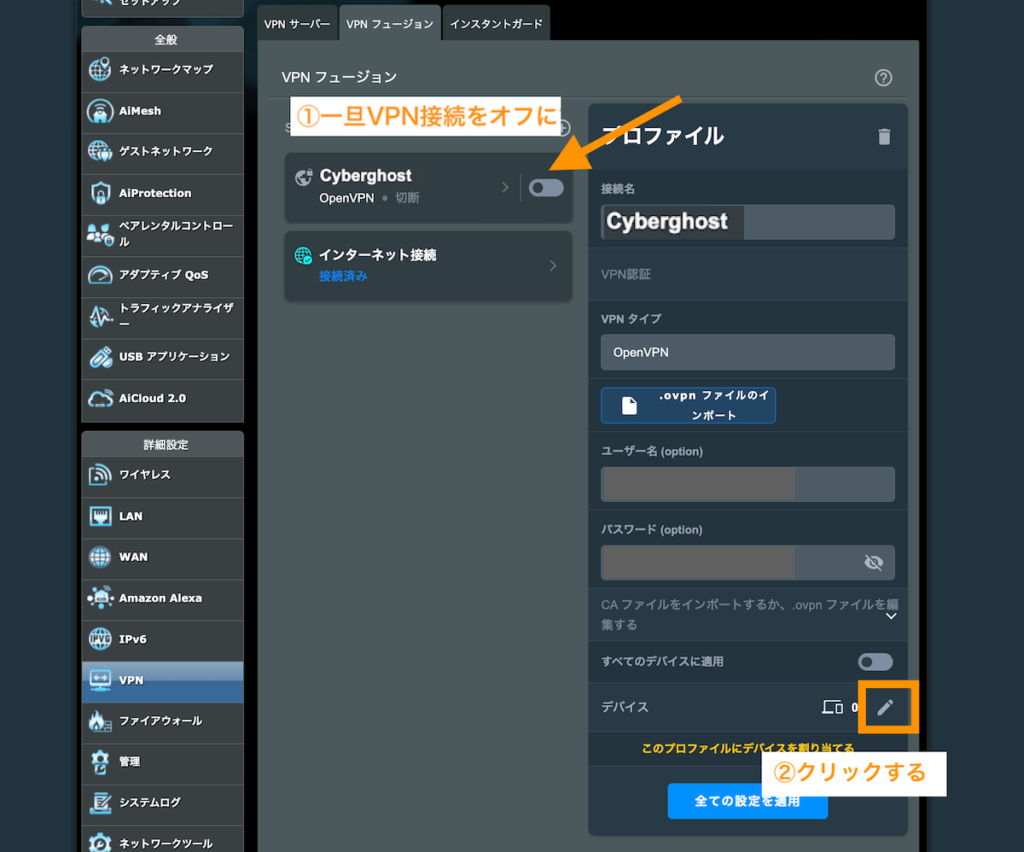Open the VPN profile delete trash icon
Image resolution: width=1024 pixels, height=852 pixels.
[884, 136]
